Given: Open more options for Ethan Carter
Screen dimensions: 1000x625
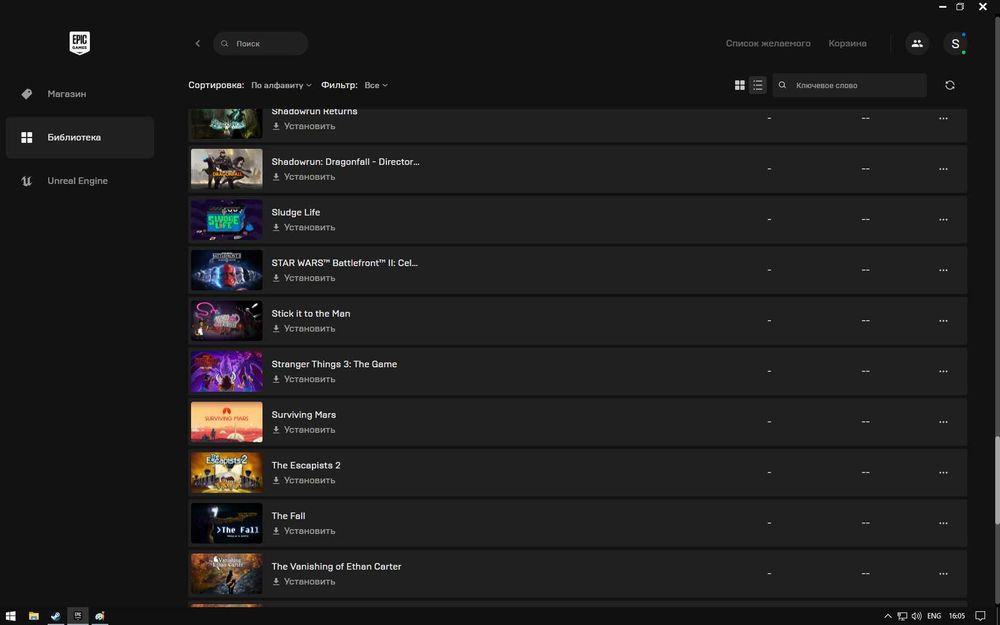Looking at the screenshot, I should pyautogui.click(x=943, y=573).
